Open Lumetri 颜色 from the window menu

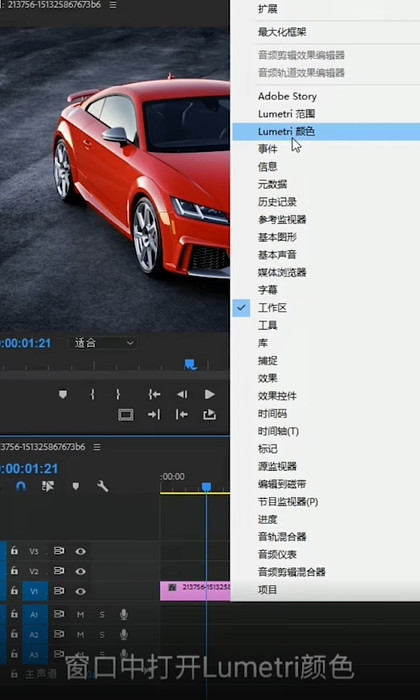point(326,132)
